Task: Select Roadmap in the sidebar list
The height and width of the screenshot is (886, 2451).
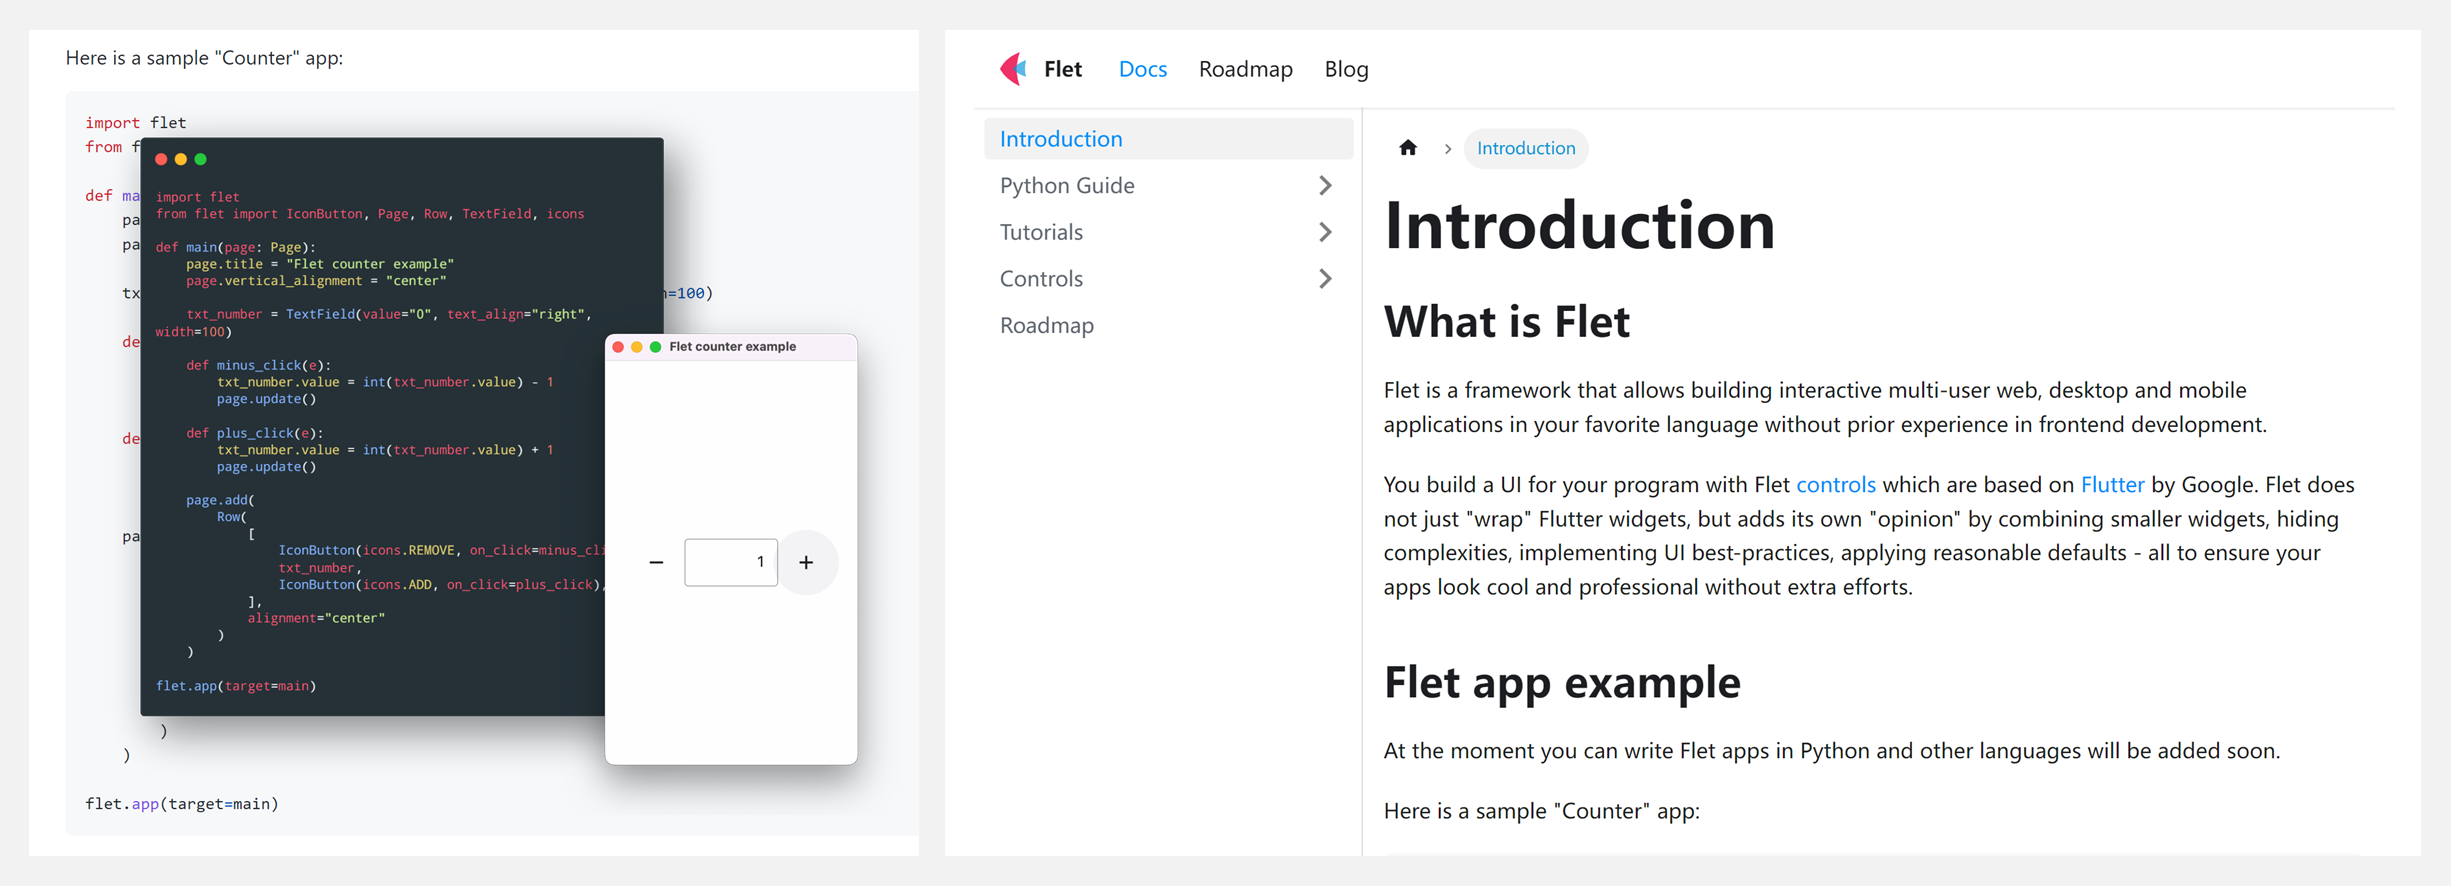Action: [1047, 325]
